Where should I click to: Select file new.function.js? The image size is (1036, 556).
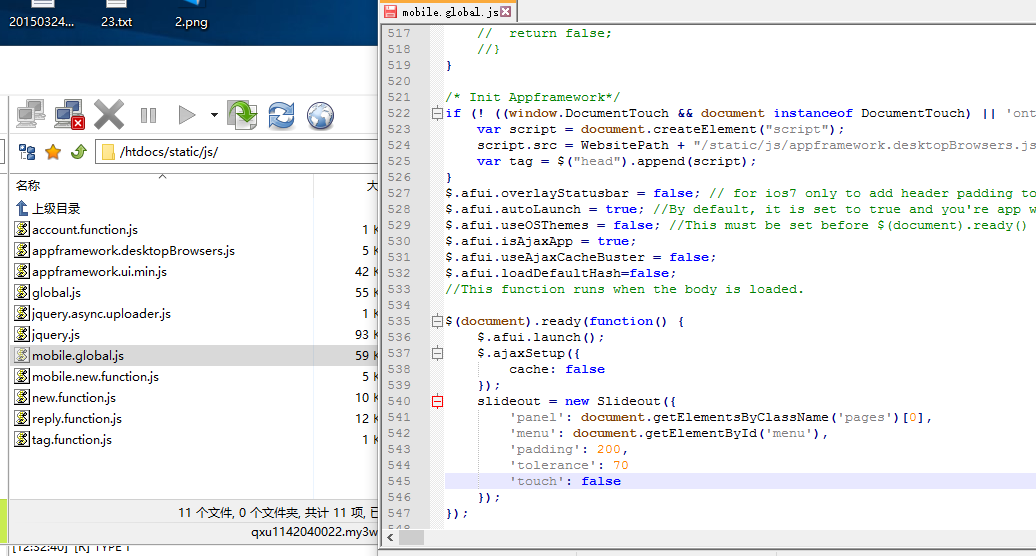click(65, 398)
